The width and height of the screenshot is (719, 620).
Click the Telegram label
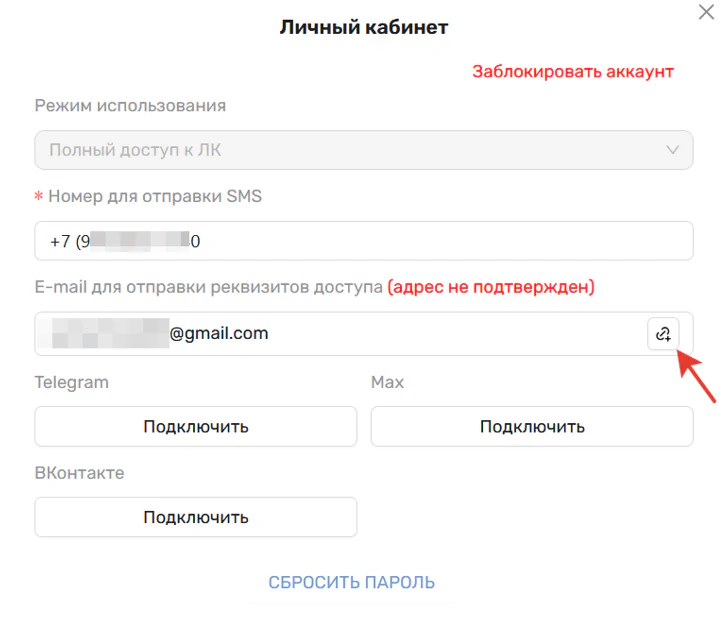[x=71, y=382]
